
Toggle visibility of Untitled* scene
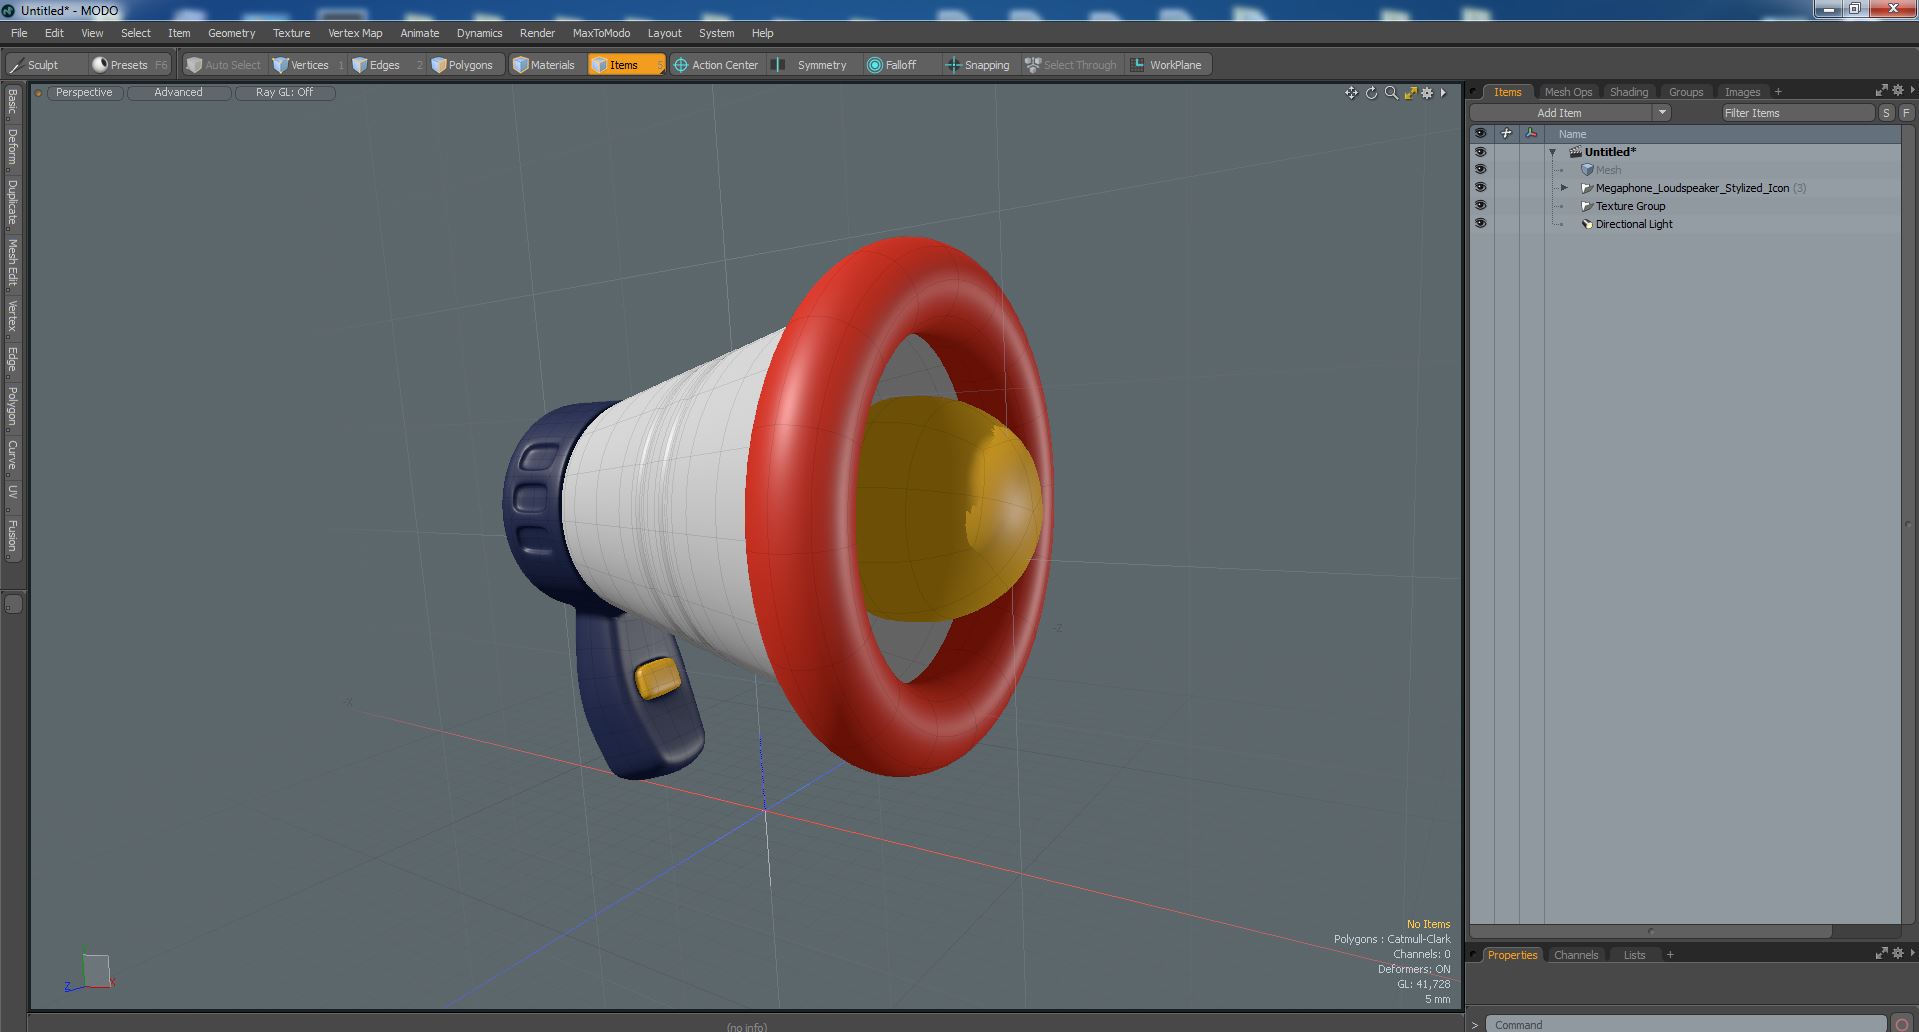tap(1480, 152)
